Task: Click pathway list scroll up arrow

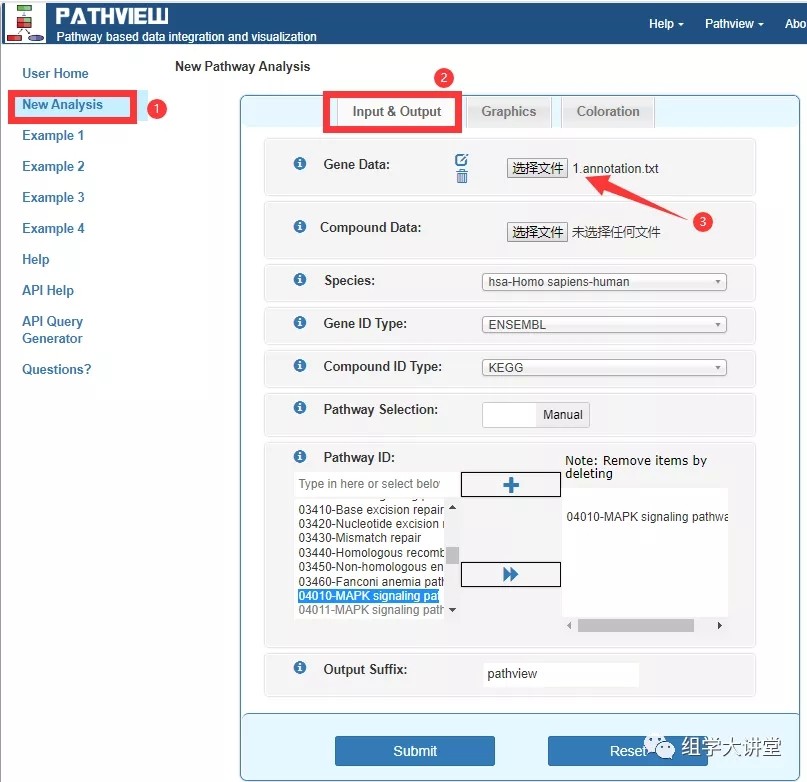Action: pyautogui.click(x=452, y=508)
